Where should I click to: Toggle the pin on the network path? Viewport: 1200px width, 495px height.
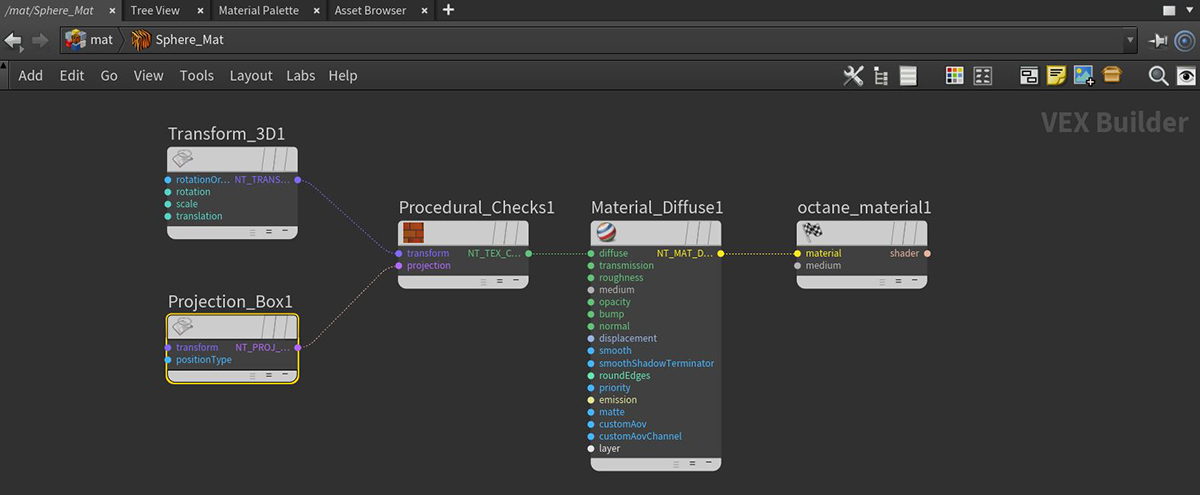[x=1158, y=40]
